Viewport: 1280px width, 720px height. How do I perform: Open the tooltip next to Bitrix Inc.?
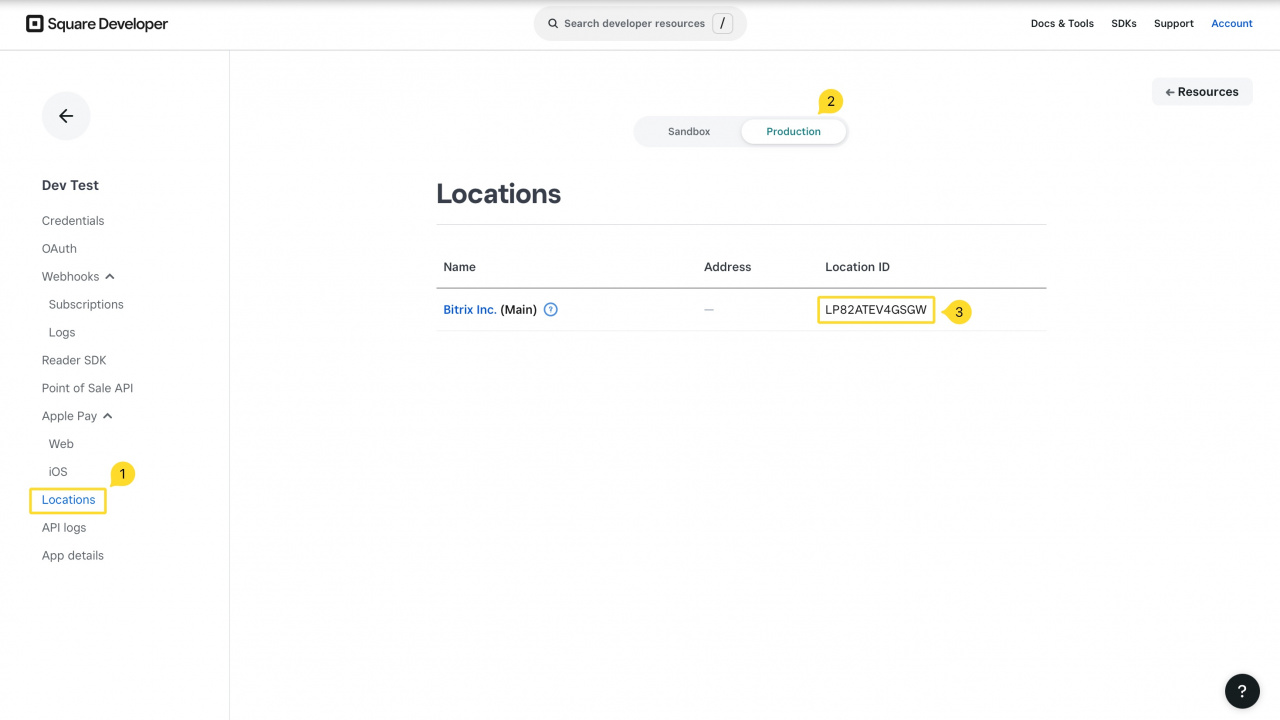(x=550, y=310)
